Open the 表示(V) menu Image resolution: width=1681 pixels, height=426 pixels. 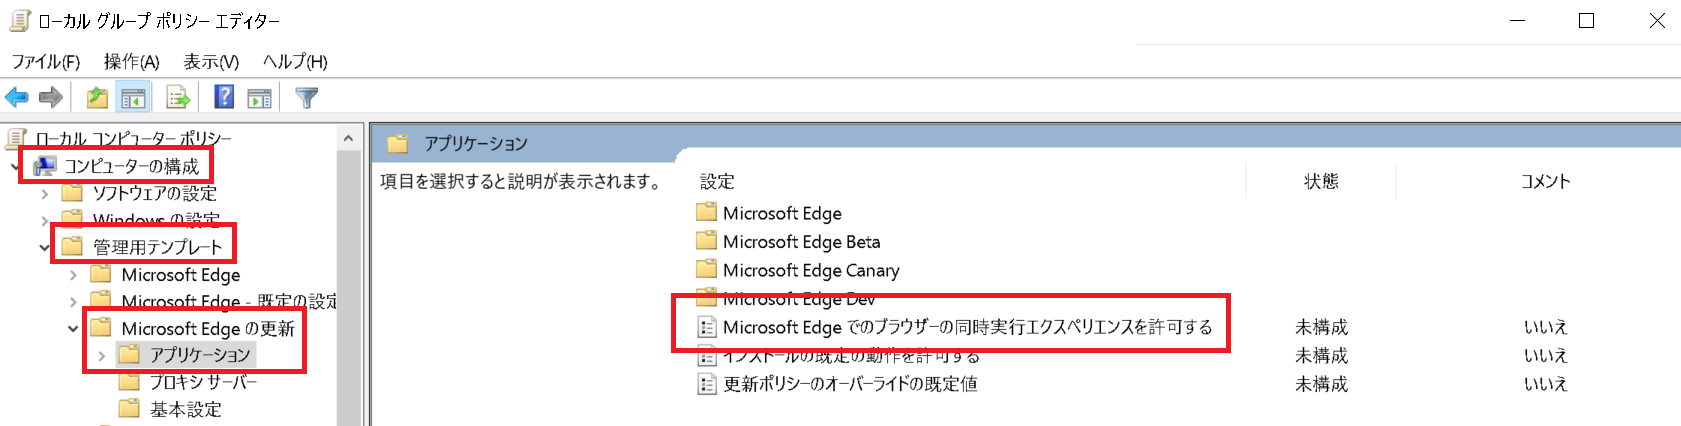210,62
